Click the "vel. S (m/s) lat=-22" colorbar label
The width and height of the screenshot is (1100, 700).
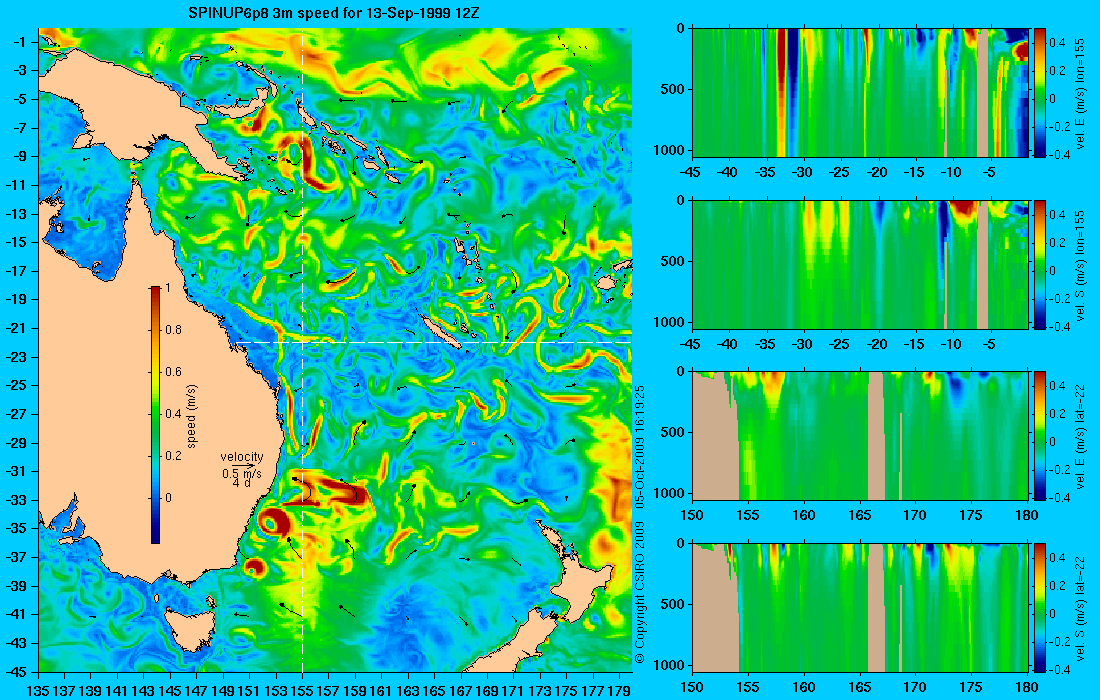1080,608
